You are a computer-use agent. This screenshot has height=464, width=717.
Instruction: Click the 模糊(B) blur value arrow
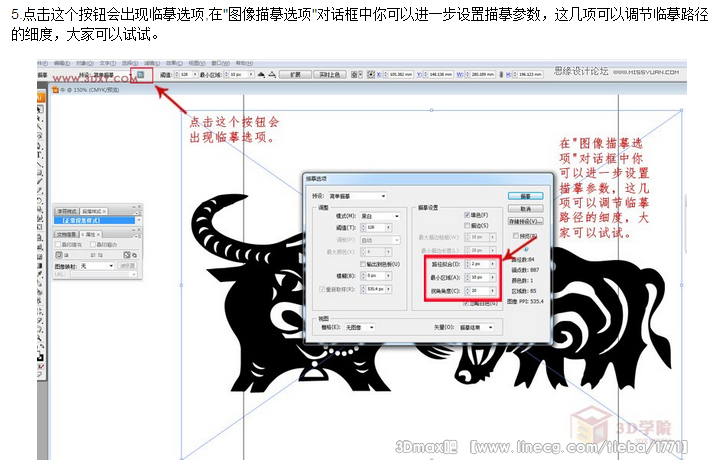point(389,276)
